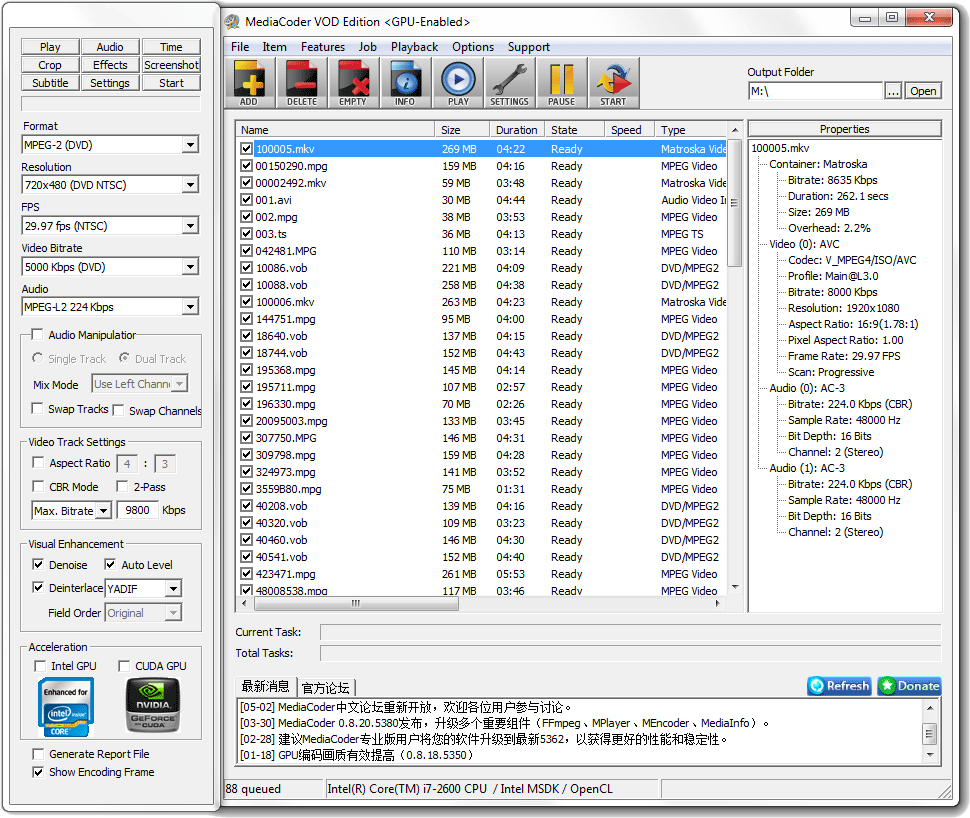Open the File menu

[x=240, y=47]
